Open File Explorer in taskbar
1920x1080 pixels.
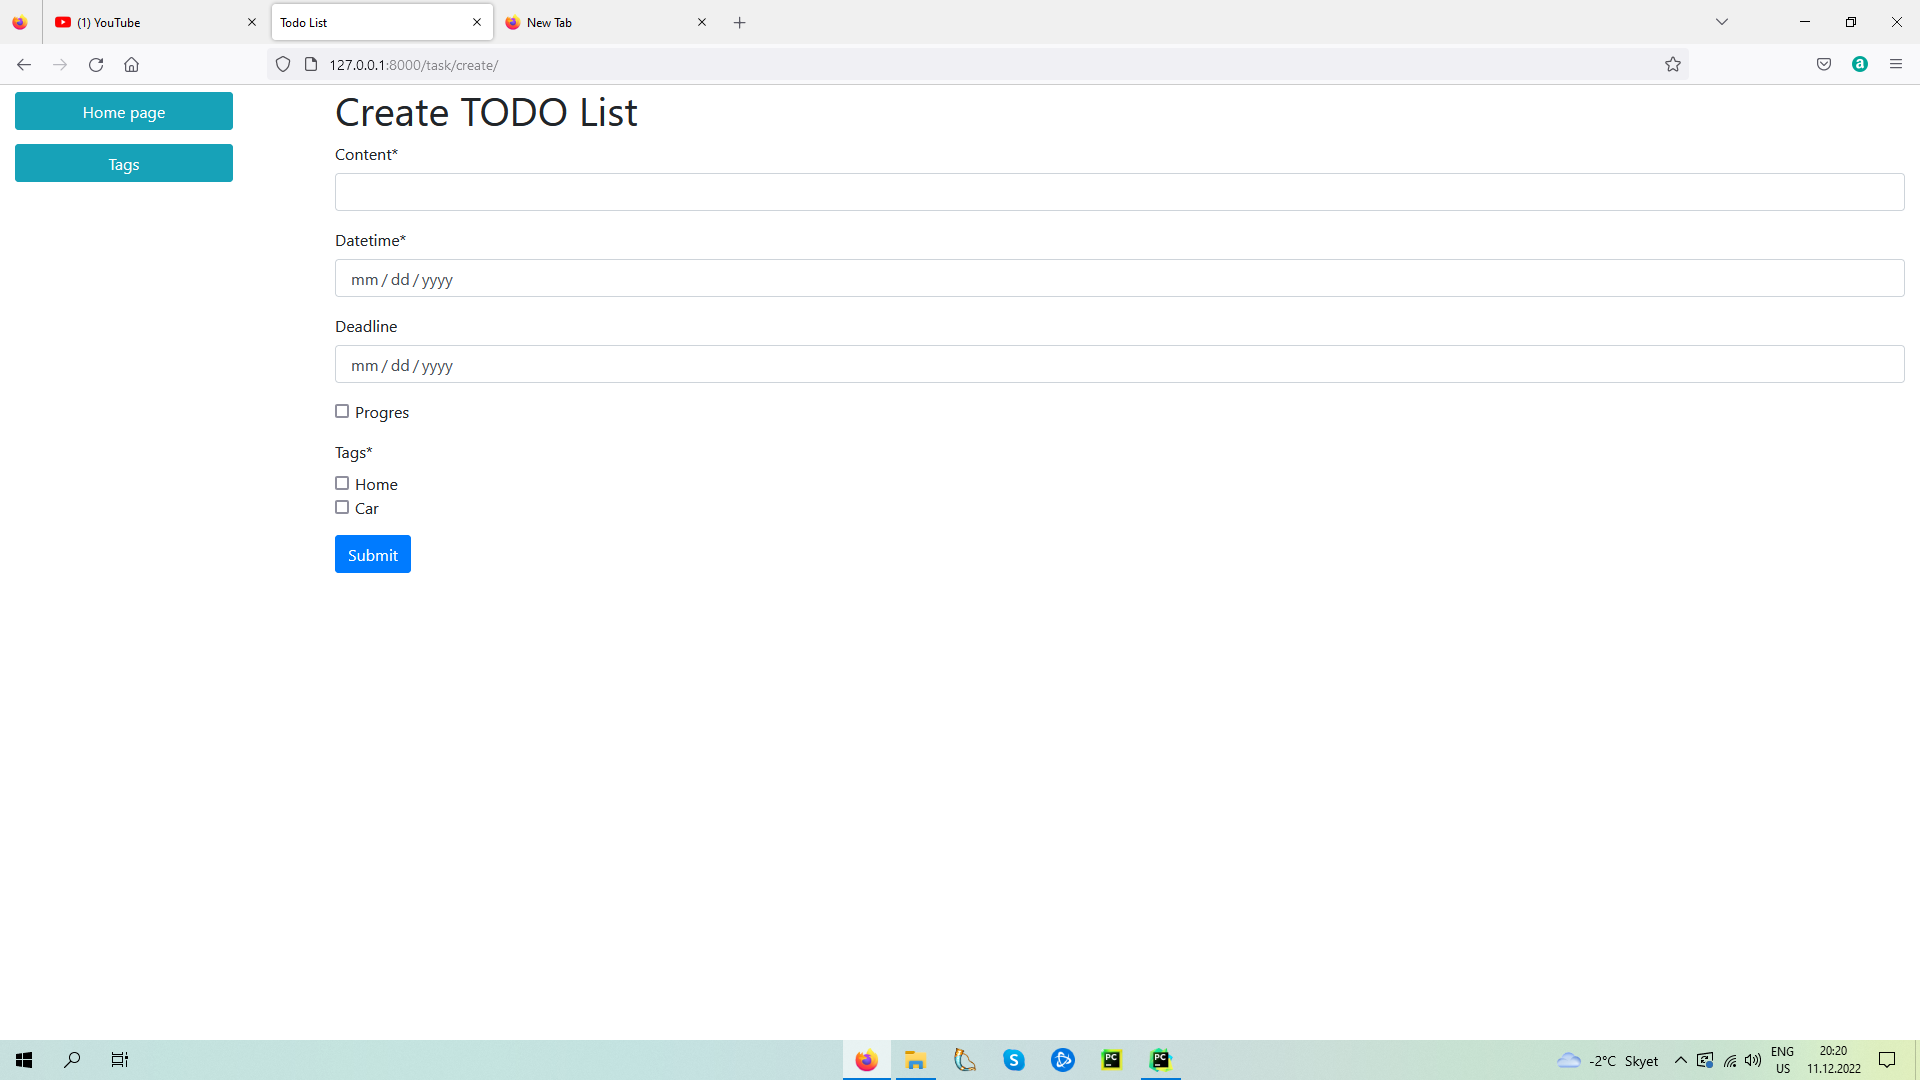coord(915,1060)
